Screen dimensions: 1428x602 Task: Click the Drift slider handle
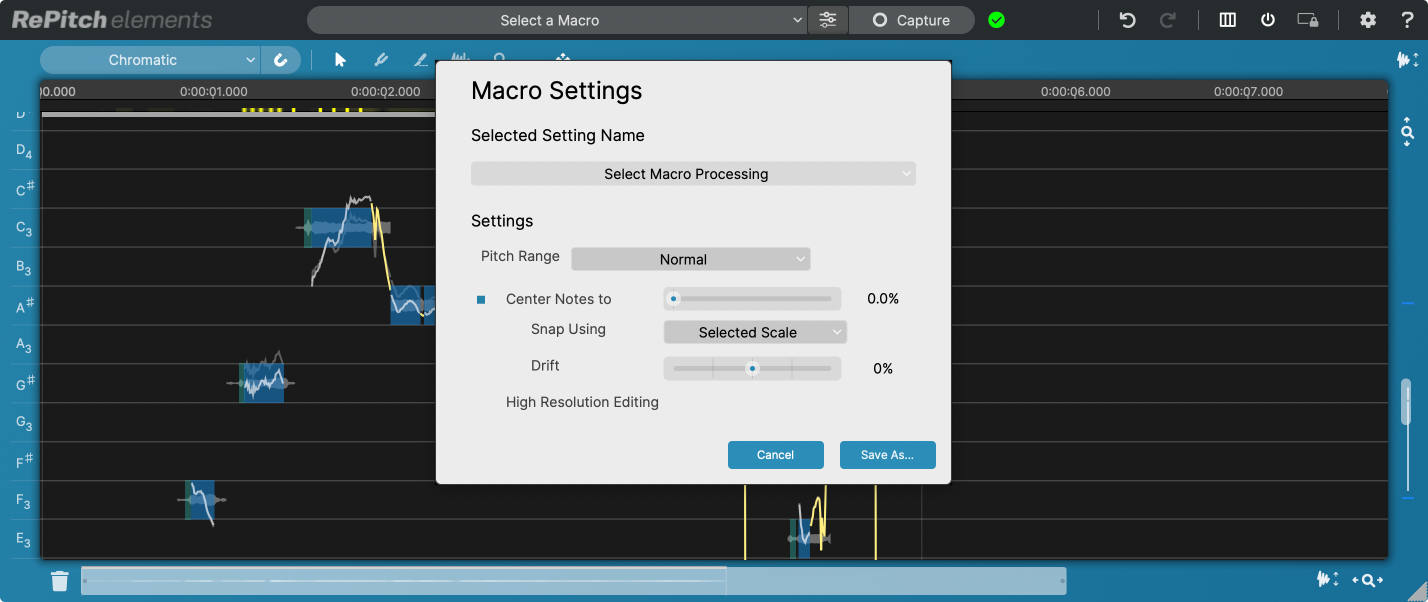pos(753,368)
